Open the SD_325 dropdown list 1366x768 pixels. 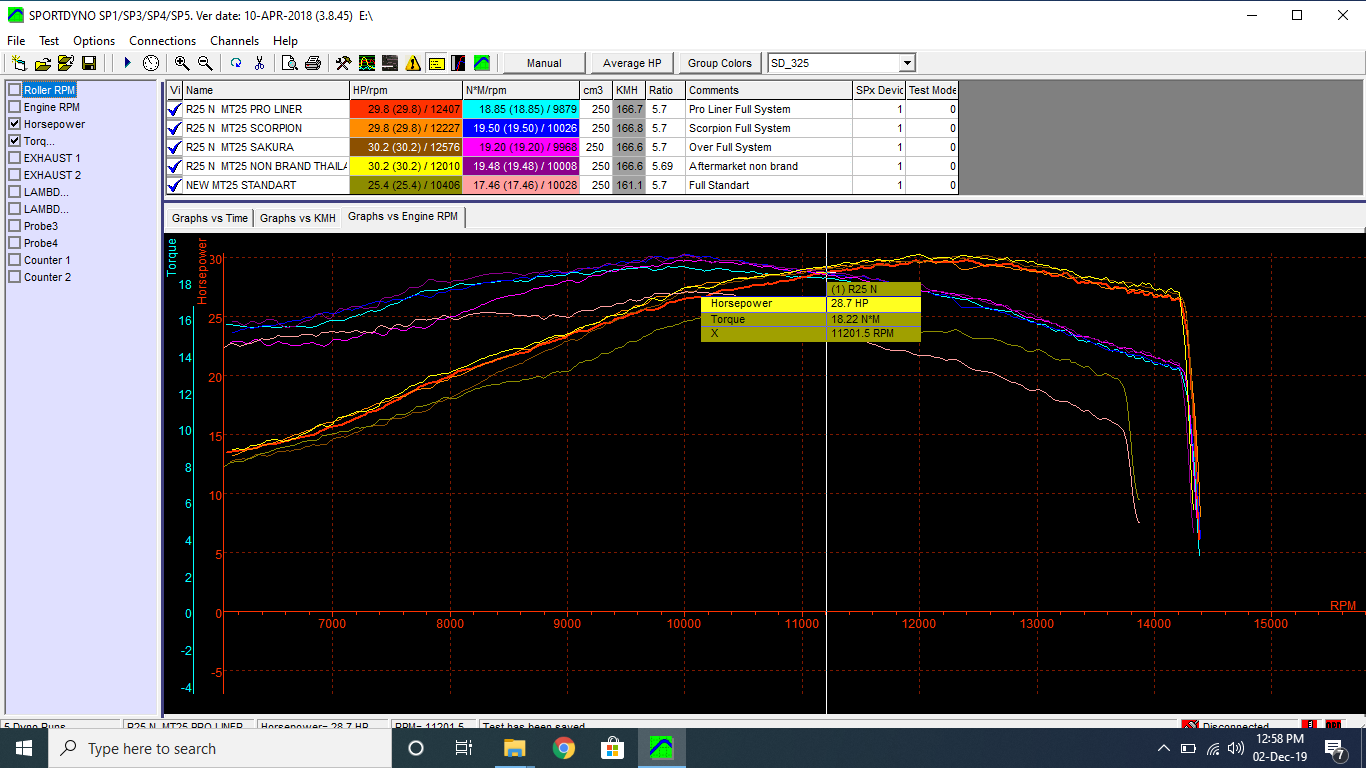[x=907, y=63]
